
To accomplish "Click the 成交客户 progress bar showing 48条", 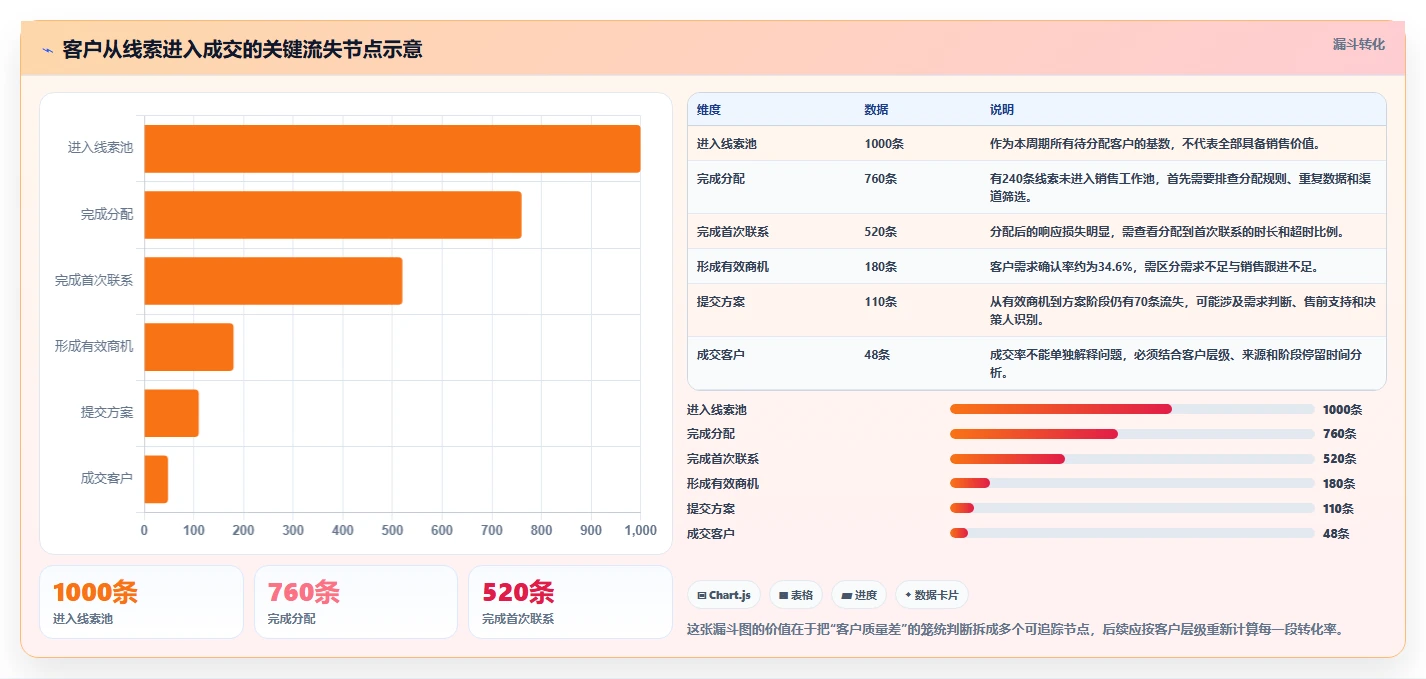I will (x=1132, y=533).
